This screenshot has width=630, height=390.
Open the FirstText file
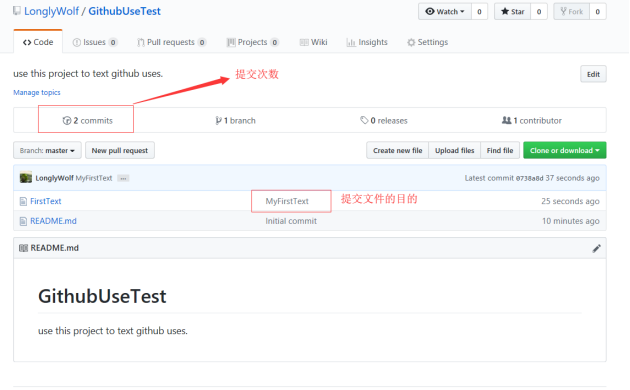pos(46,201)
